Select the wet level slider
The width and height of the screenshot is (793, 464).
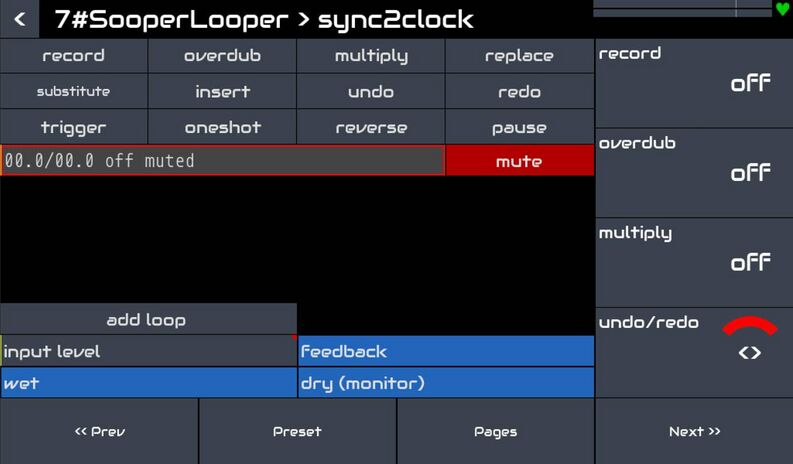coord(148,383)
